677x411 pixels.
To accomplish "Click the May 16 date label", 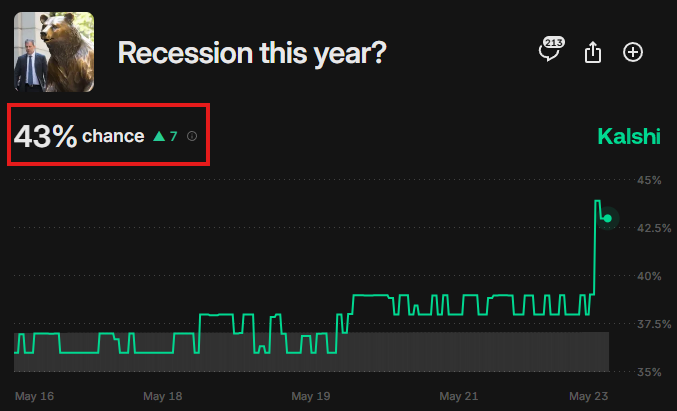I will click(x=34, y=396).
